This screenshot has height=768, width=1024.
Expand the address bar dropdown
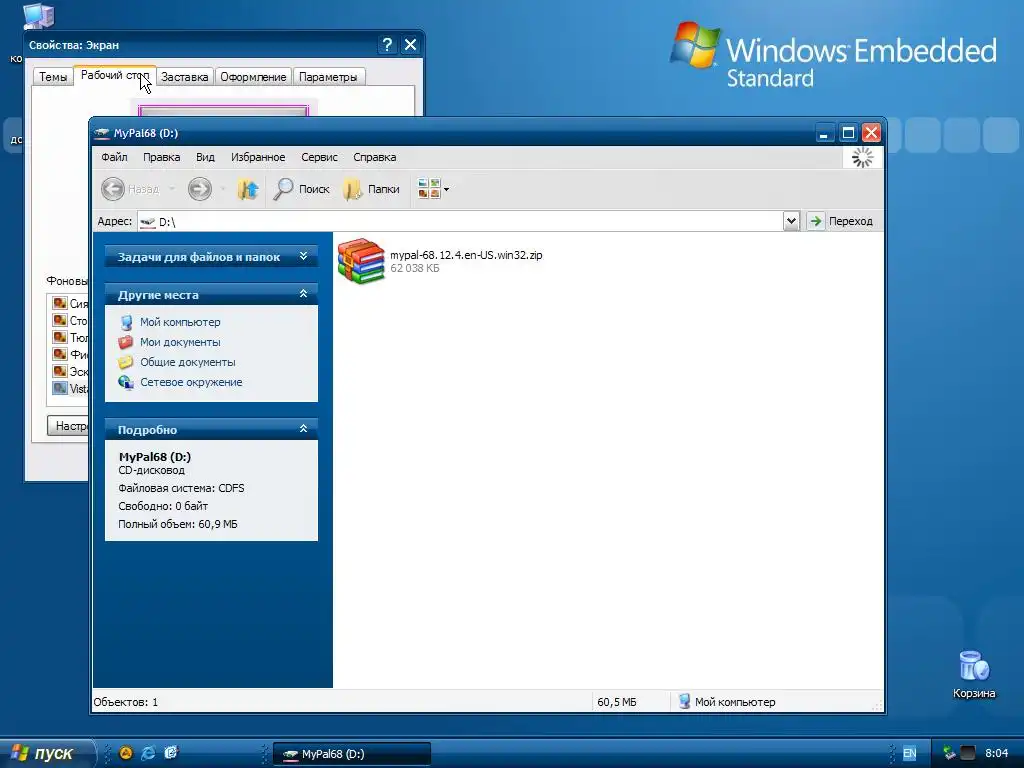(x=791, y=221)
